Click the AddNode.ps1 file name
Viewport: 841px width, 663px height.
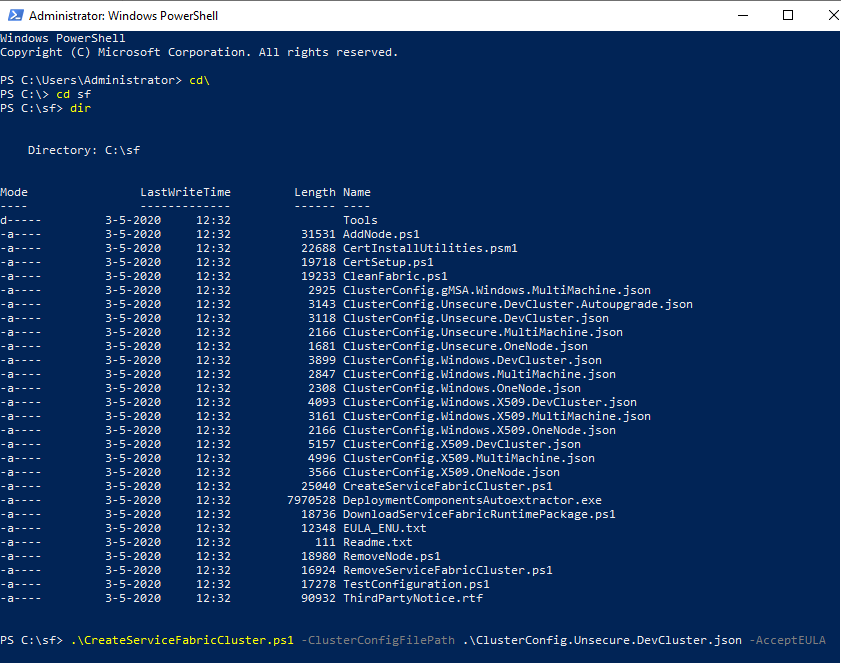pyautogui.click(x=381, y=234)
